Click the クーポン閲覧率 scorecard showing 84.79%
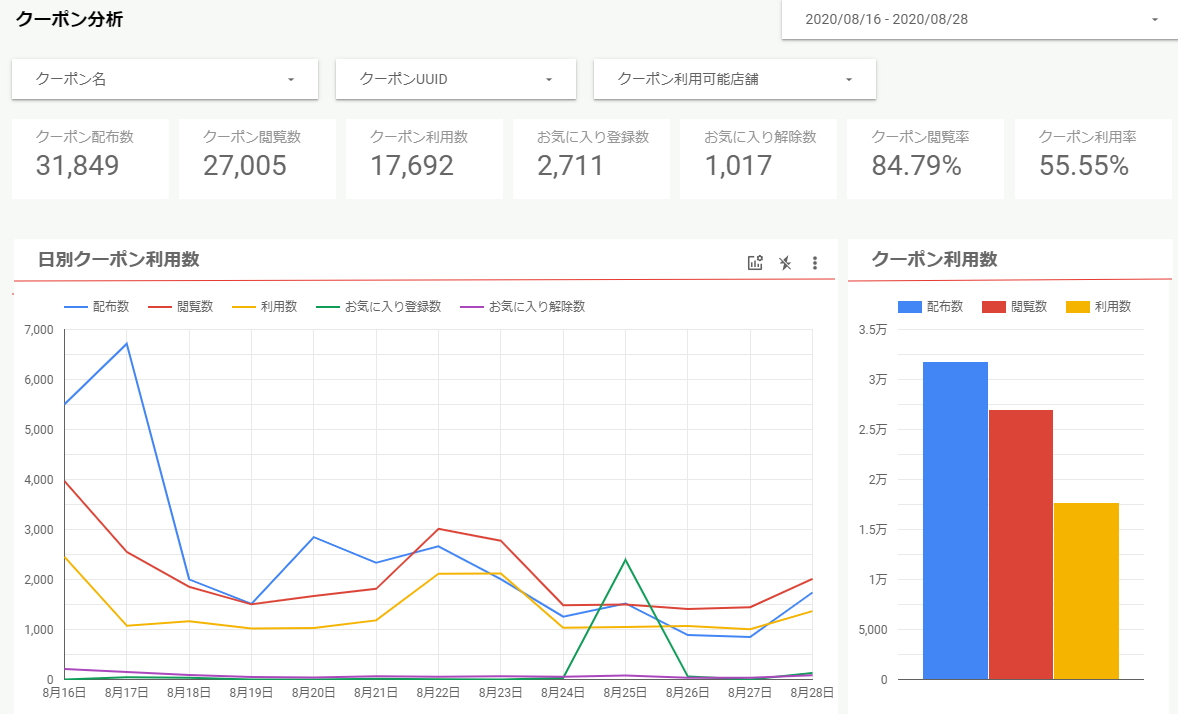The image size is (1178, 714). point(925,159)
